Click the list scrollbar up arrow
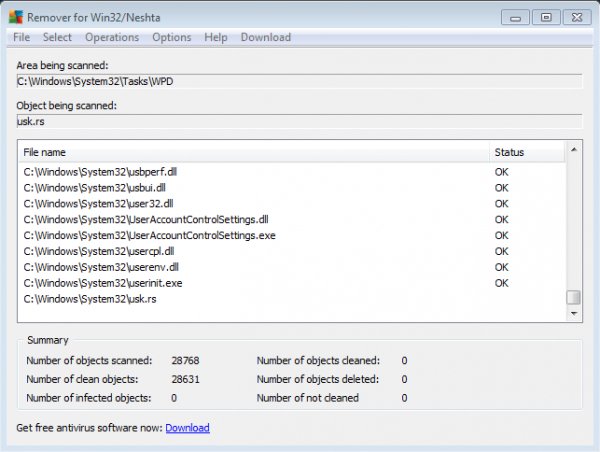Image resolution: width=600 pixels, height=452 pixels. [x=574, y=150]
